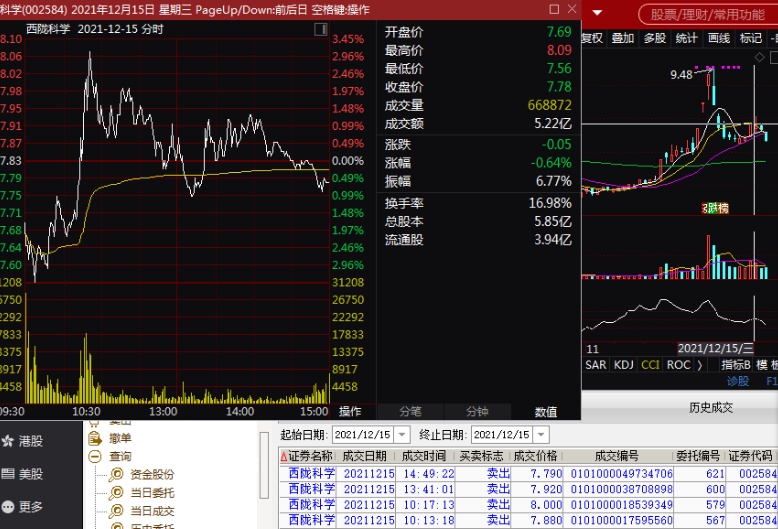Click the diamond icon above K-line chart
Viewport: 778px width, 529px height.
759,58
